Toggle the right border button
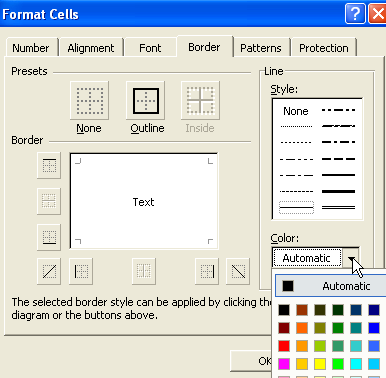 tap(207, 271)
